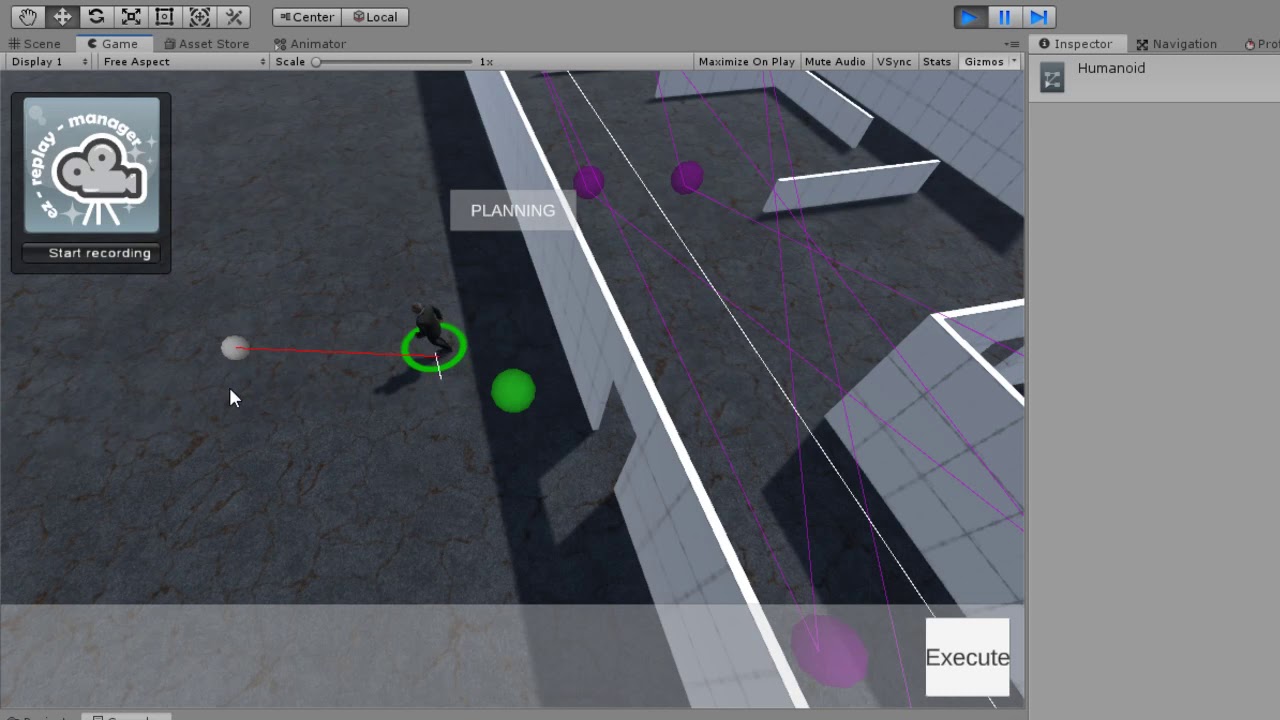The width and height of the screenshot is (1280, 720).
Task: Switch to the Inspector tab
Action: click(1076, 44)
